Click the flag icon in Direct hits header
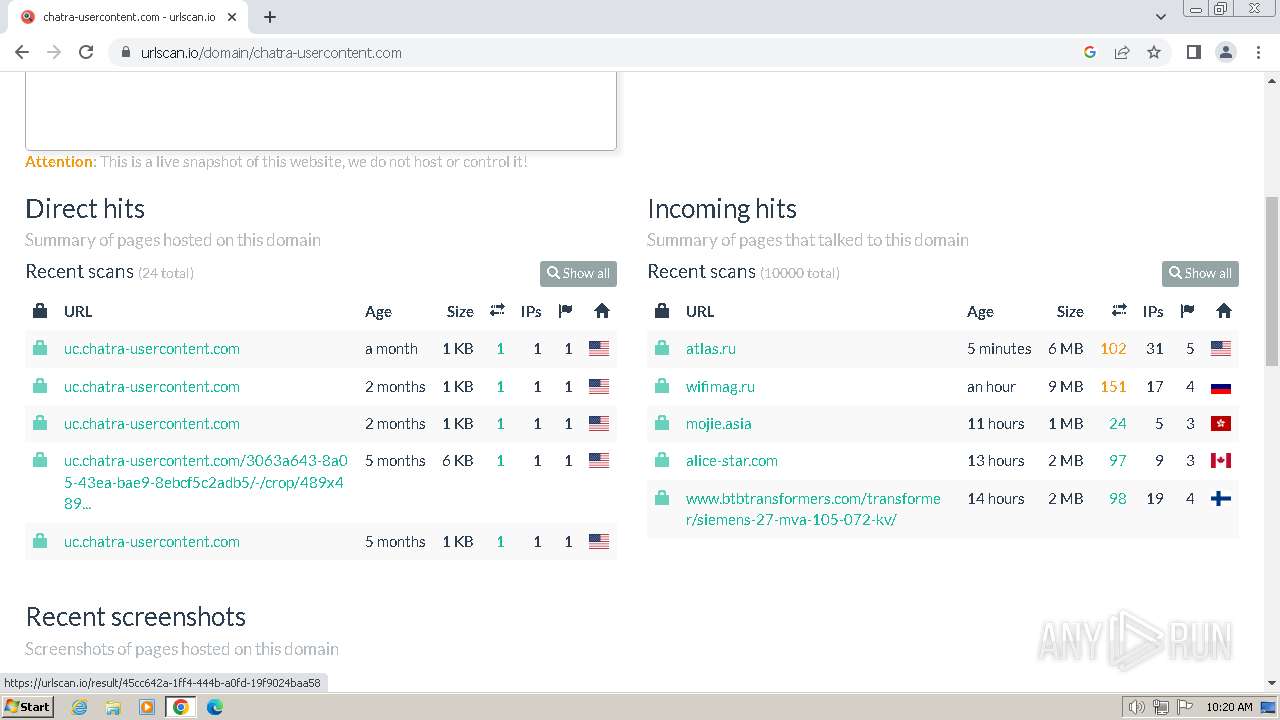1280x720 pixels. click(565, 311)
